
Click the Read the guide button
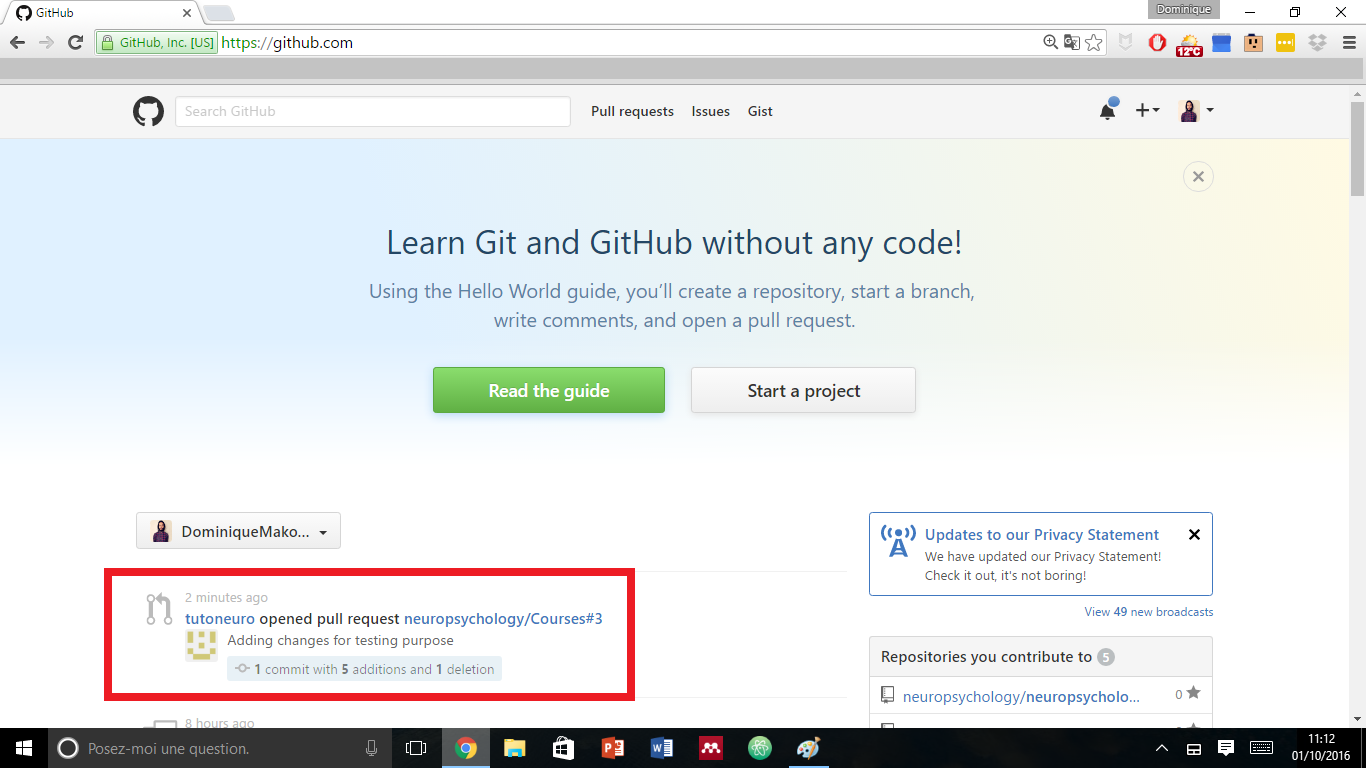pyautogui.click(x=549, y=390)
